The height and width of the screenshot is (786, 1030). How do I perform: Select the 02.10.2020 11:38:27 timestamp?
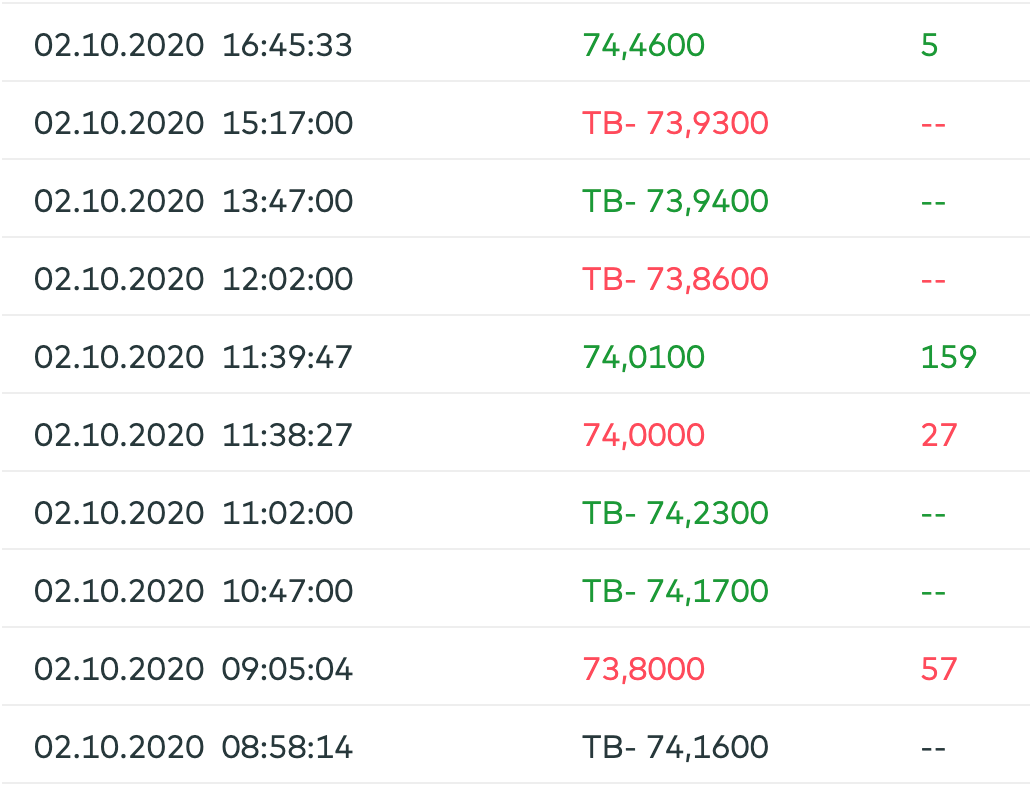[193, 435]
